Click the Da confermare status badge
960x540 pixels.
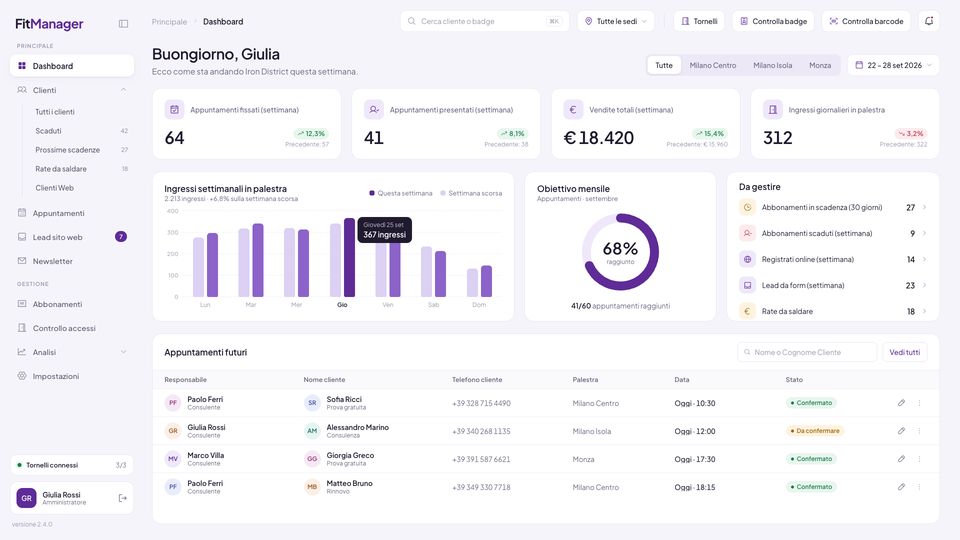tap(814, 431)
